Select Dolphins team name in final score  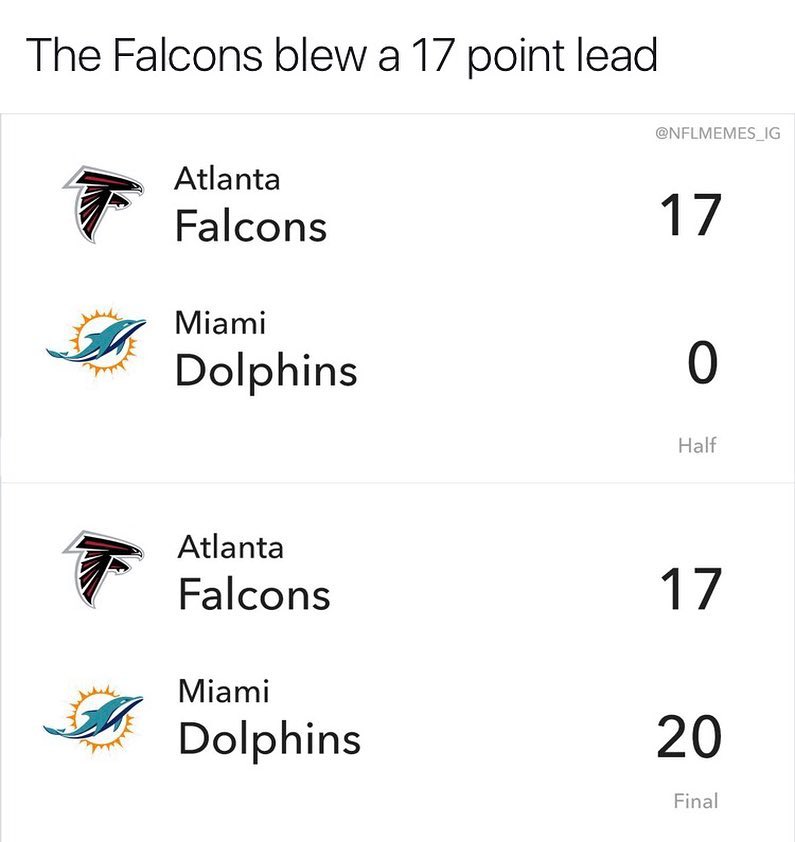click(x=270, y=740)
